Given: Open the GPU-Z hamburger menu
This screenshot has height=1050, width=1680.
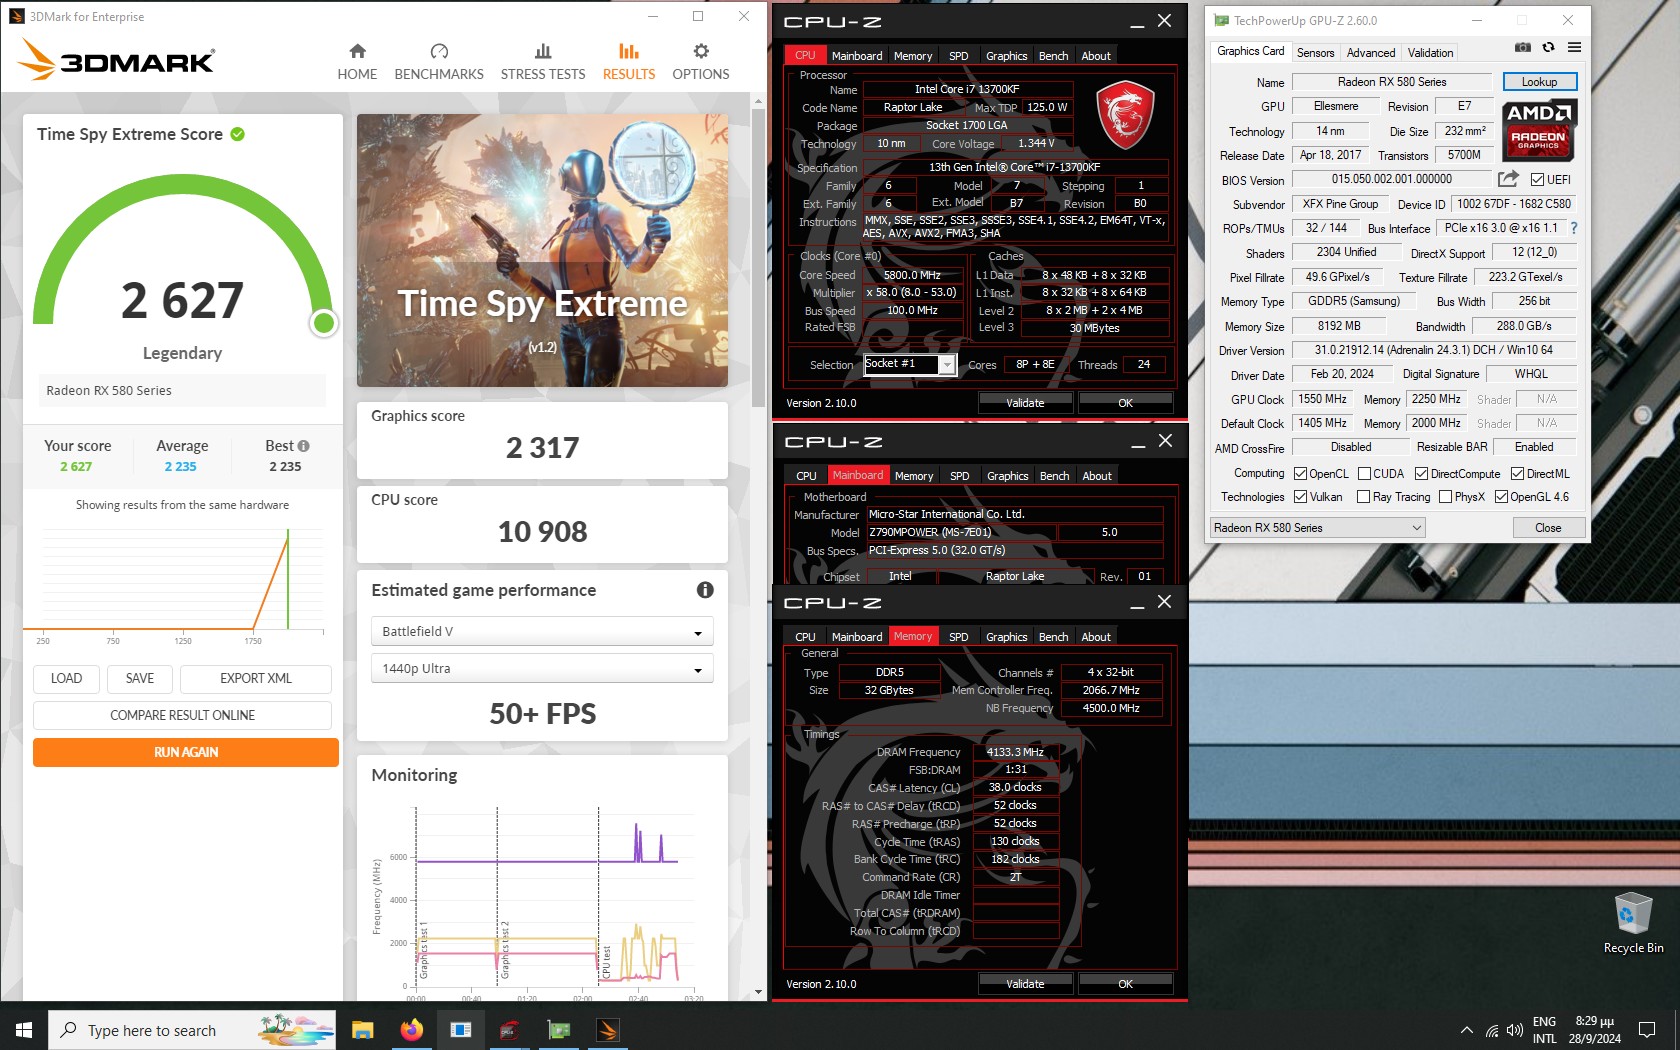Looking at the screenshot, I should (1574, 48).
